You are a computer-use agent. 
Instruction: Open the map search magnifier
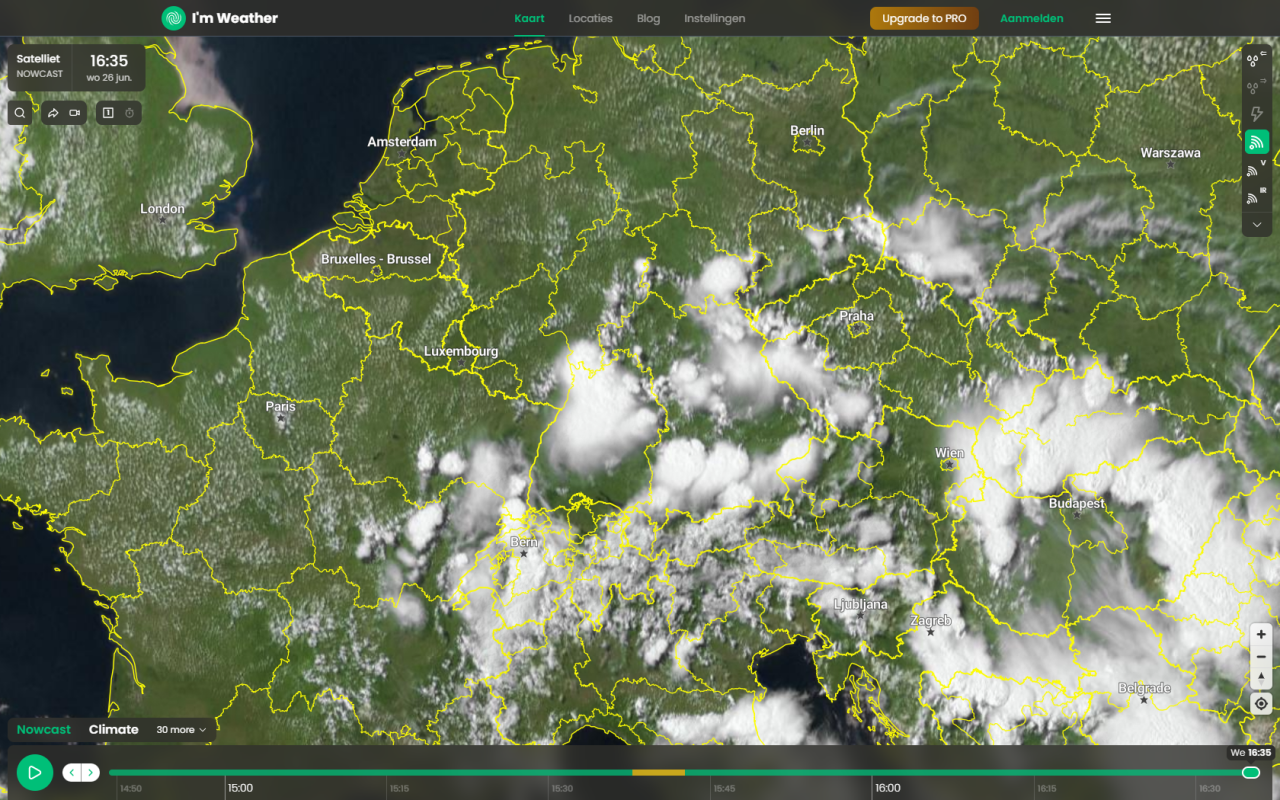(20, 113)
